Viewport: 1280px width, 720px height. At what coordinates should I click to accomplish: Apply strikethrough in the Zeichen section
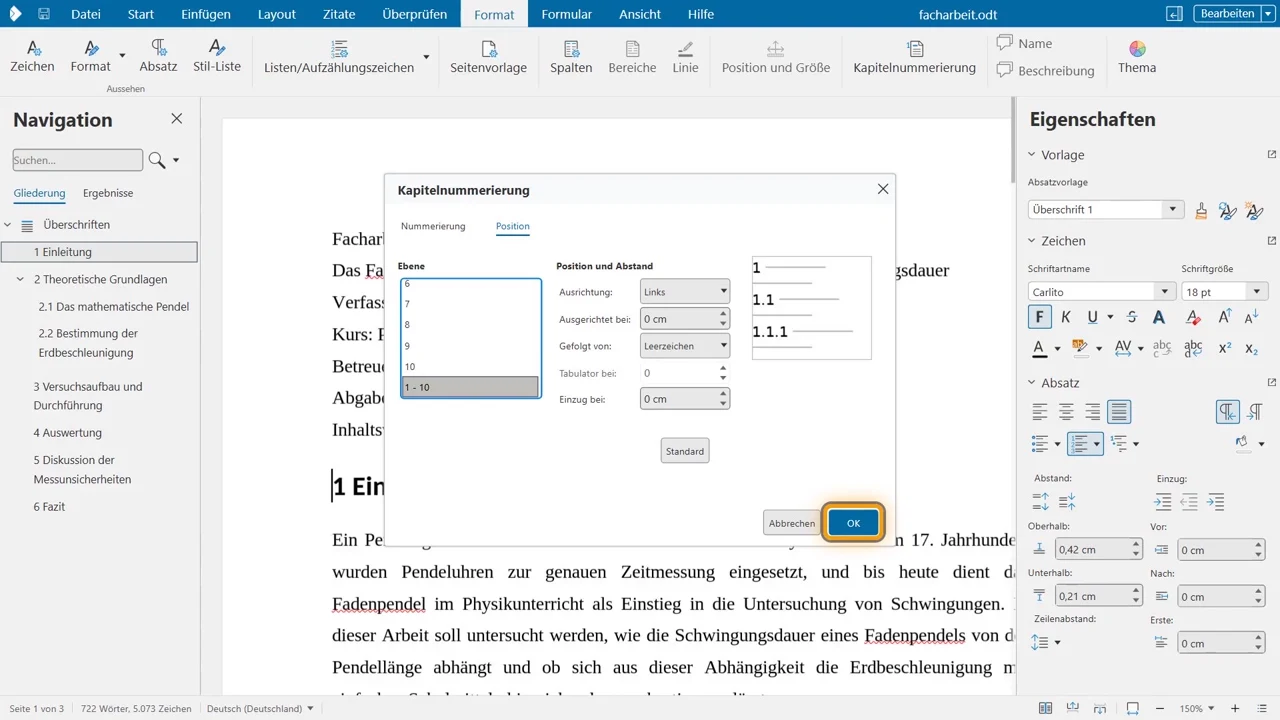coord(1132,317)
